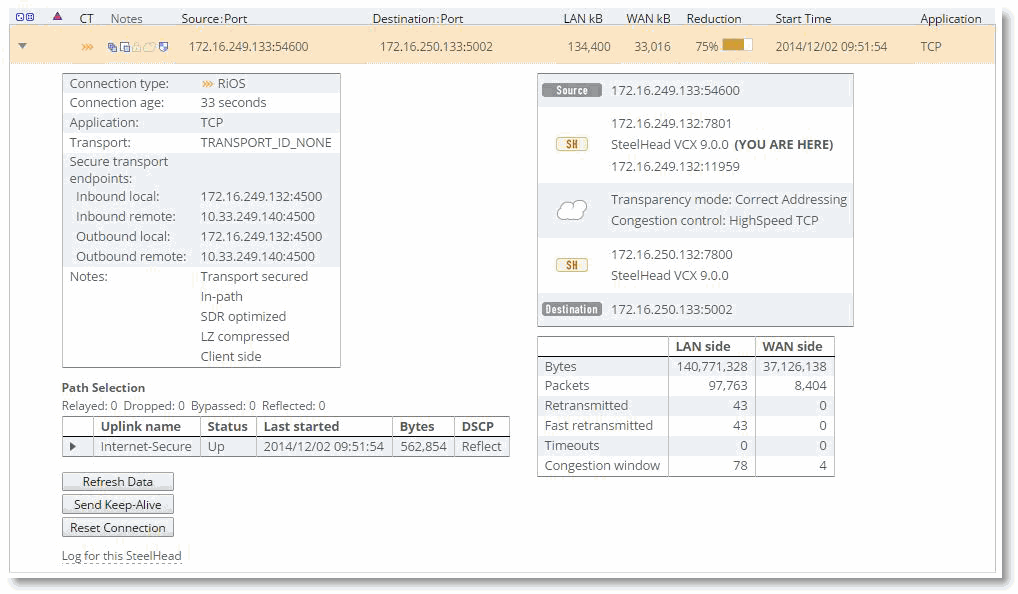Sort by the Reduction column header
The width and height of the screenshot is (1018, 594).
(x=714, y=18)
